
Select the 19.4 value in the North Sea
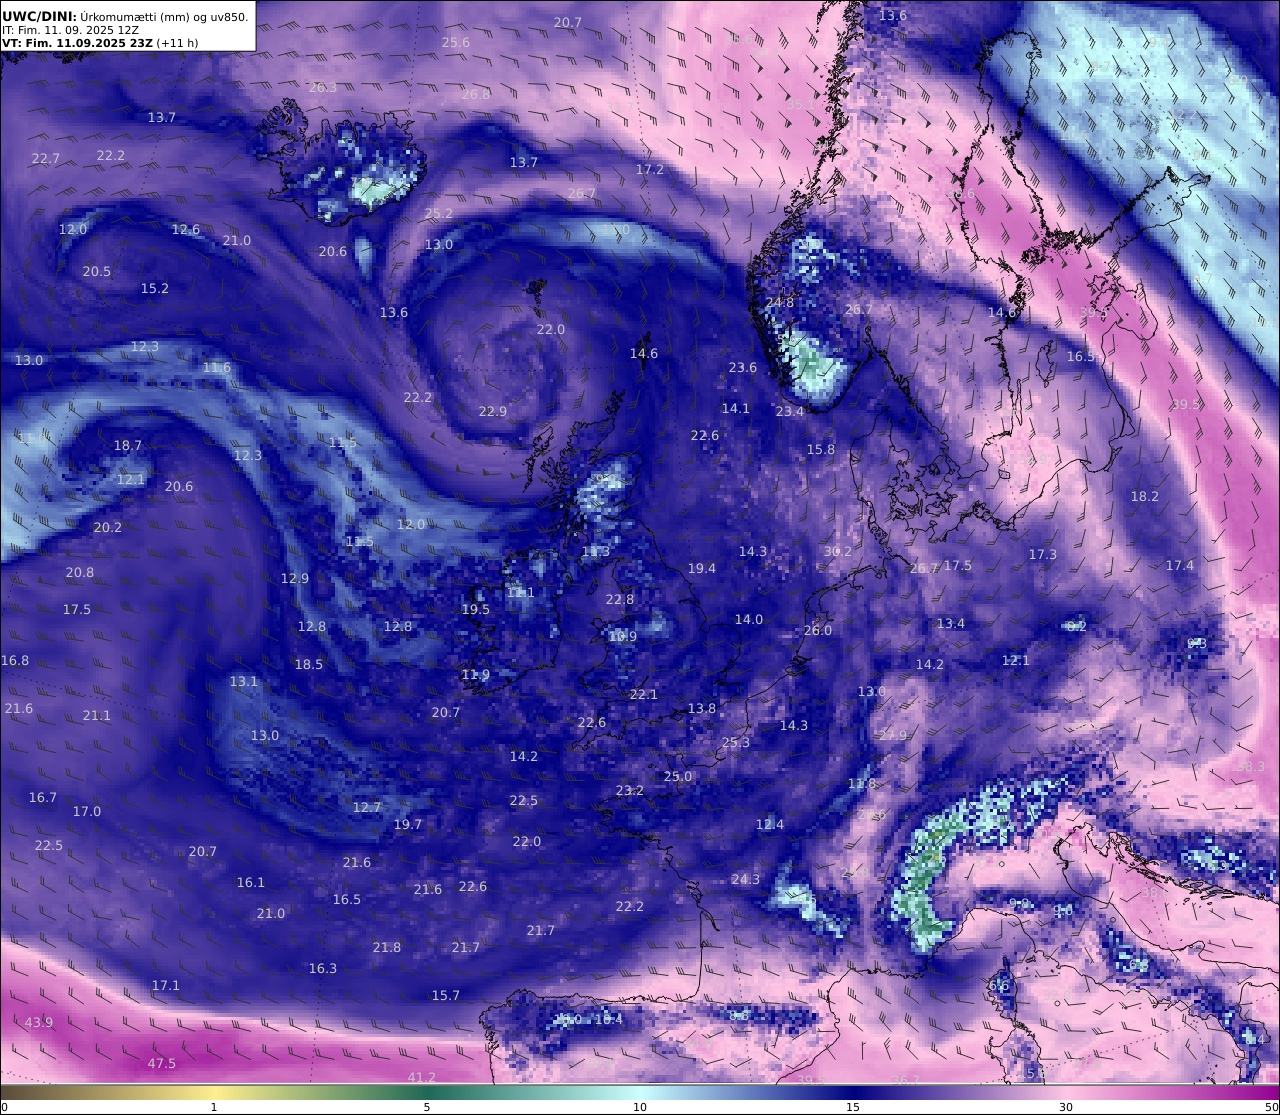[x=702, y=568]
